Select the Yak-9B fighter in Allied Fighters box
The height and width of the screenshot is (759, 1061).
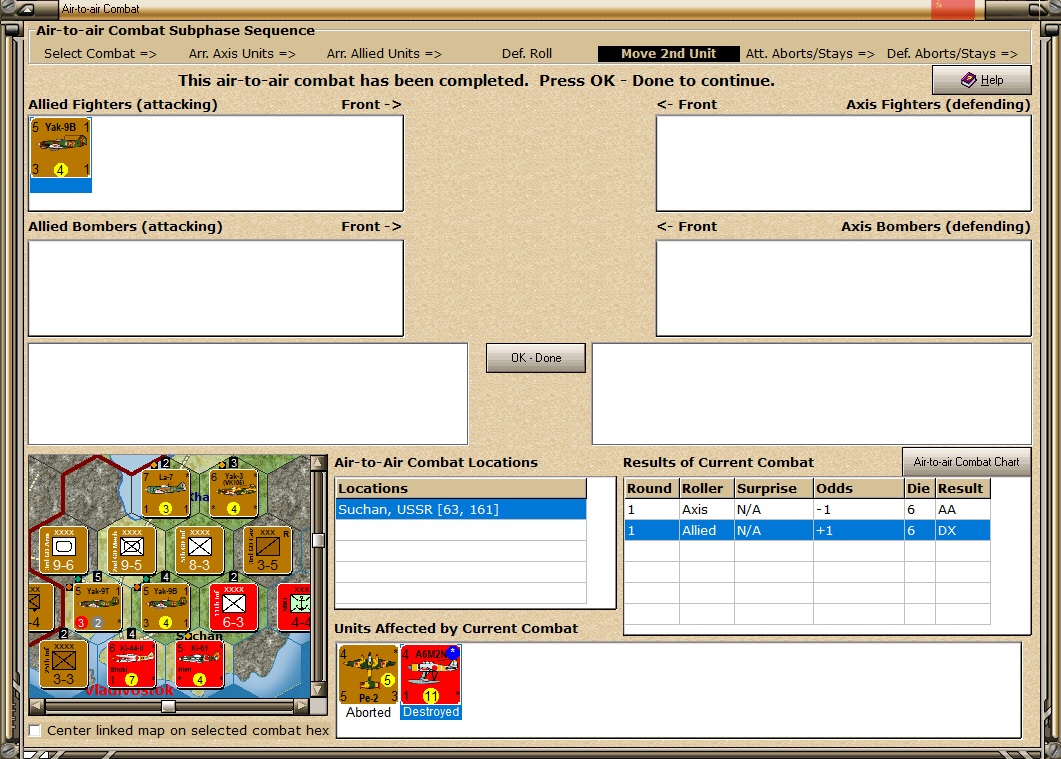pos(60,147)
